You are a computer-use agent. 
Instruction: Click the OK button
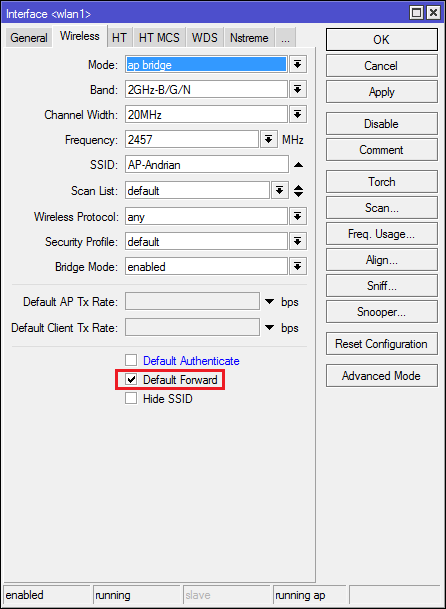[x=382, y=40]
